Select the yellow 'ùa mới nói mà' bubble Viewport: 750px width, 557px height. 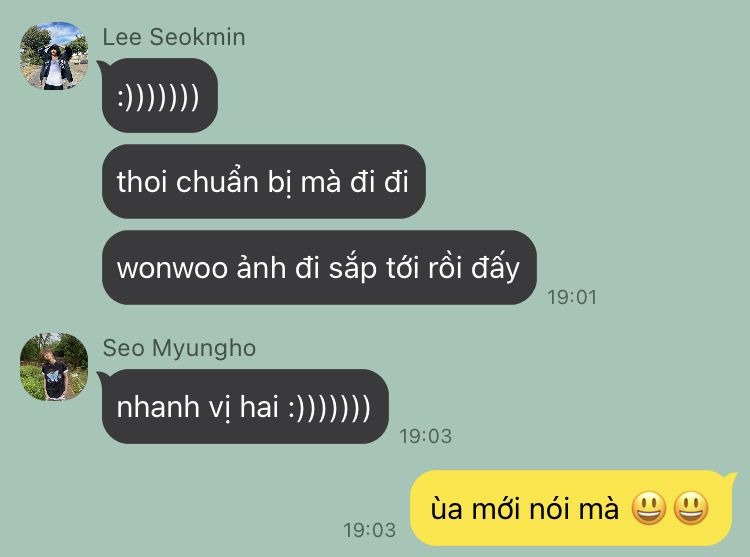coord(571,508)
